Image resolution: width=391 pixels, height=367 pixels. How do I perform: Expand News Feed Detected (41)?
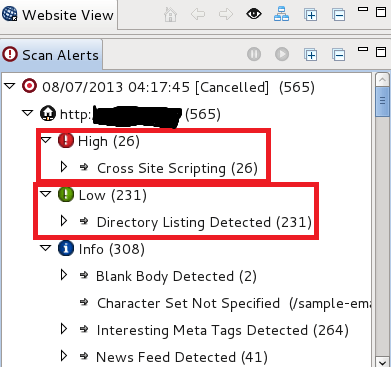(64, 356)
